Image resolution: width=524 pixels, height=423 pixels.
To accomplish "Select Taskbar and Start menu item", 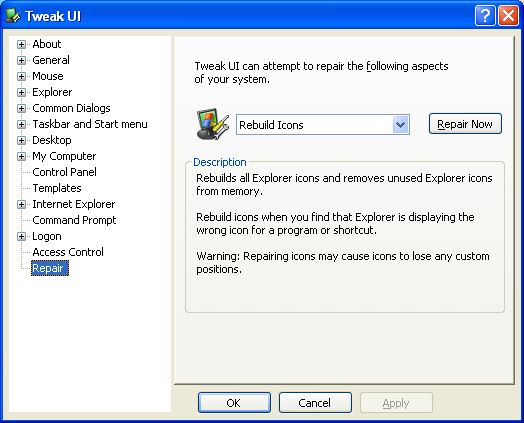I will click(x=90, y=124).
